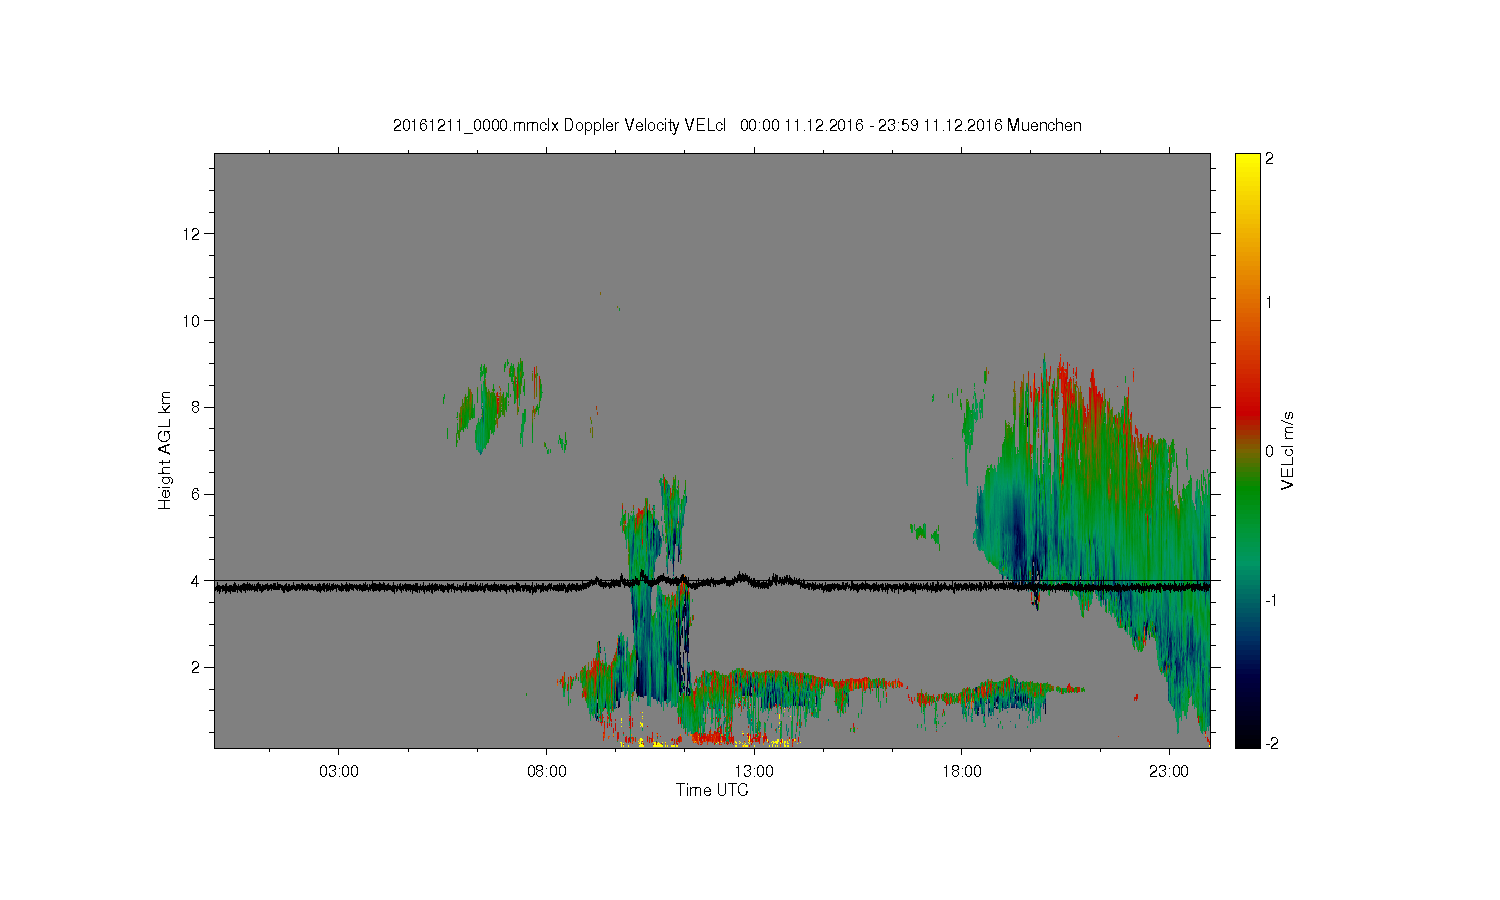Click the height label 12
This screenshot has height=900, width=1500.
193,234
